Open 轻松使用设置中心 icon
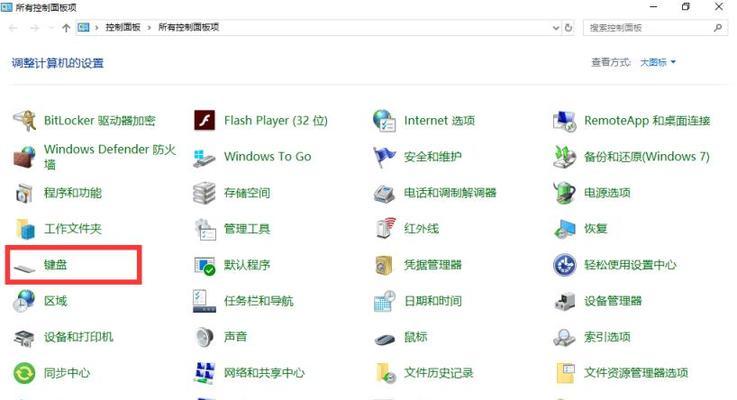 point(564,265)
